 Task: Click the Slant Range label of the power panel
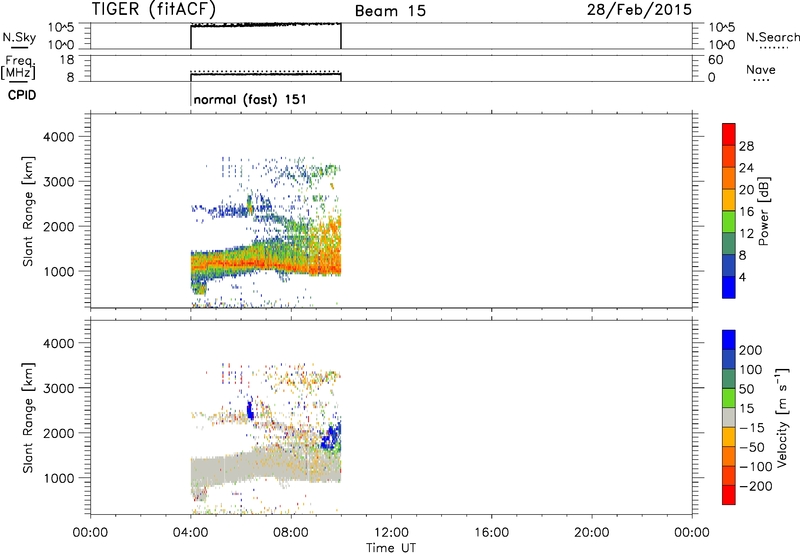[x=28, y=211]
